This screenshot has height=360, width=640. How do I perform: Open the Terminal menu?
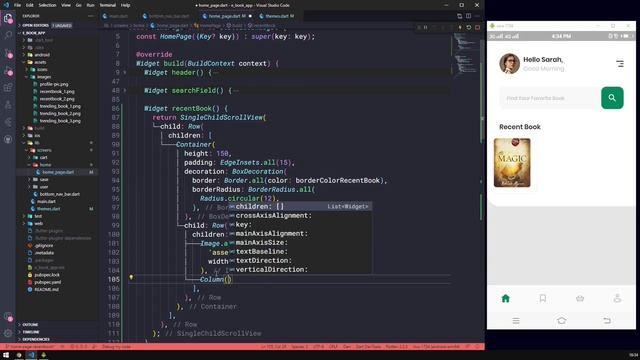pyautogui.click(x=108, y=5)
